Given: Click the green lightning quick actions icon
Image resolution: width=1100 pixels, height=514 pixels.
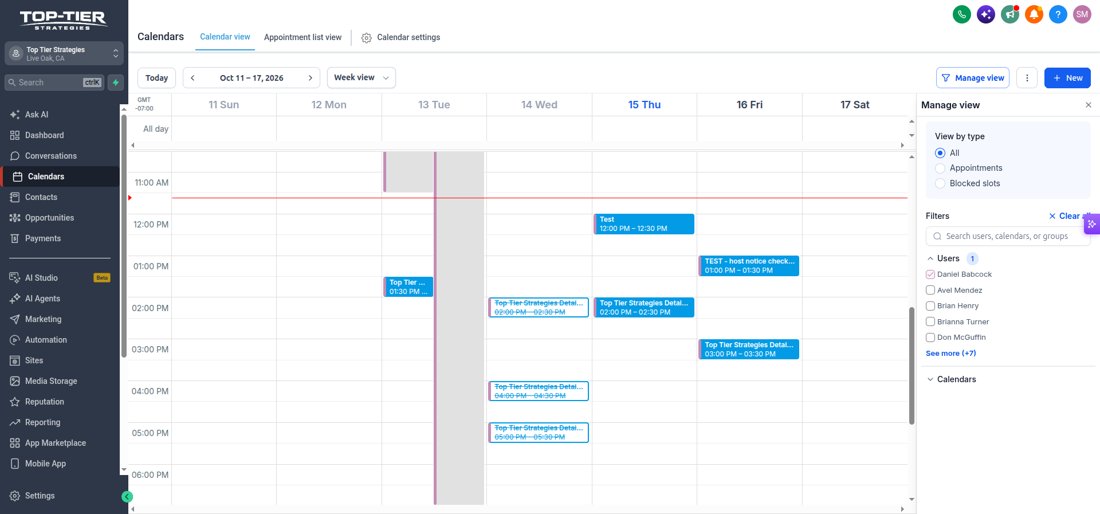Looking at the screenshot, I should click(x=116, y=82).
